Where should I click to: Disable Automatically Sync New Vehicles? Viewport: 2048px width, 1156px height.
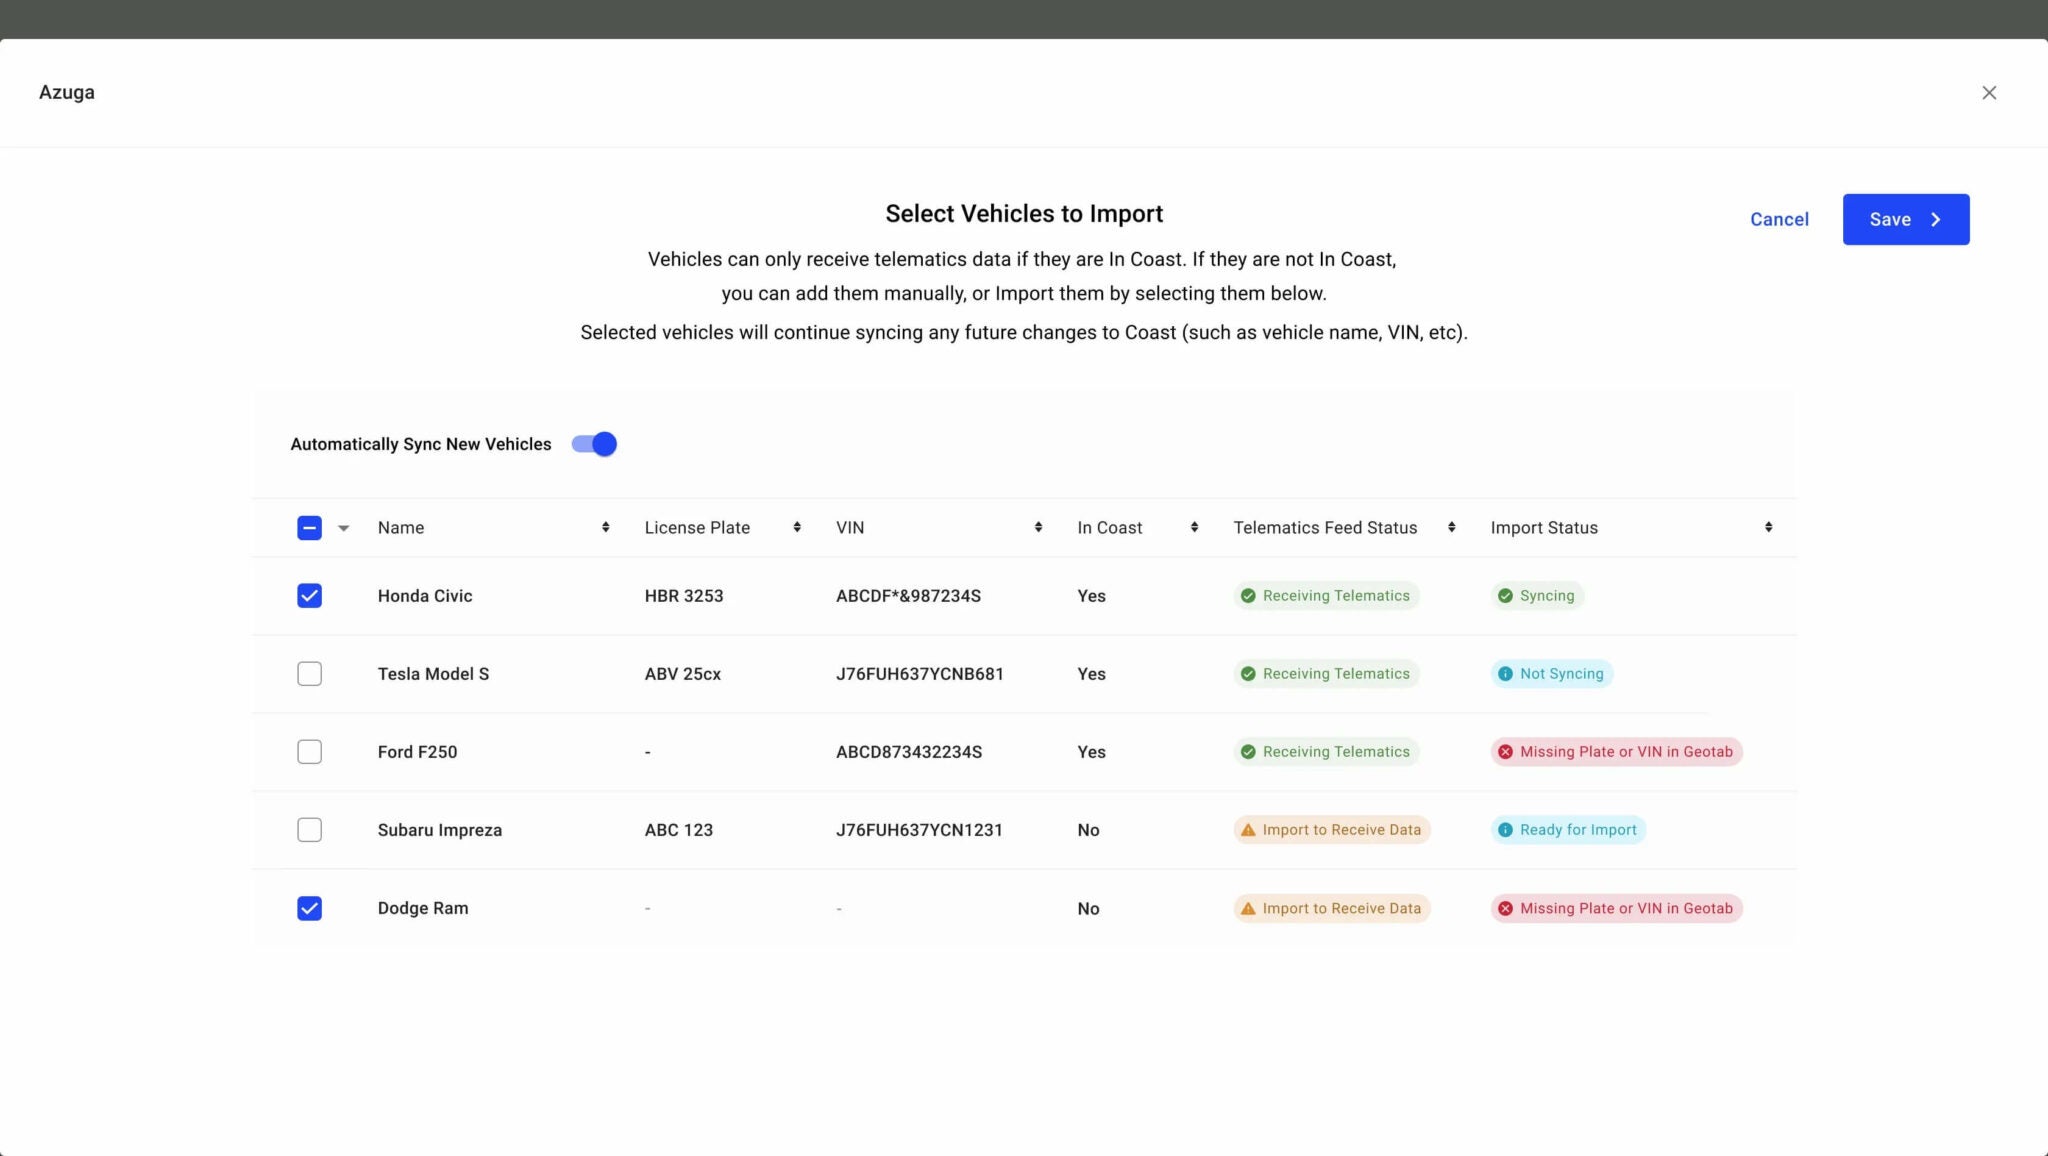pyautogui.click(x=592, y=443)
